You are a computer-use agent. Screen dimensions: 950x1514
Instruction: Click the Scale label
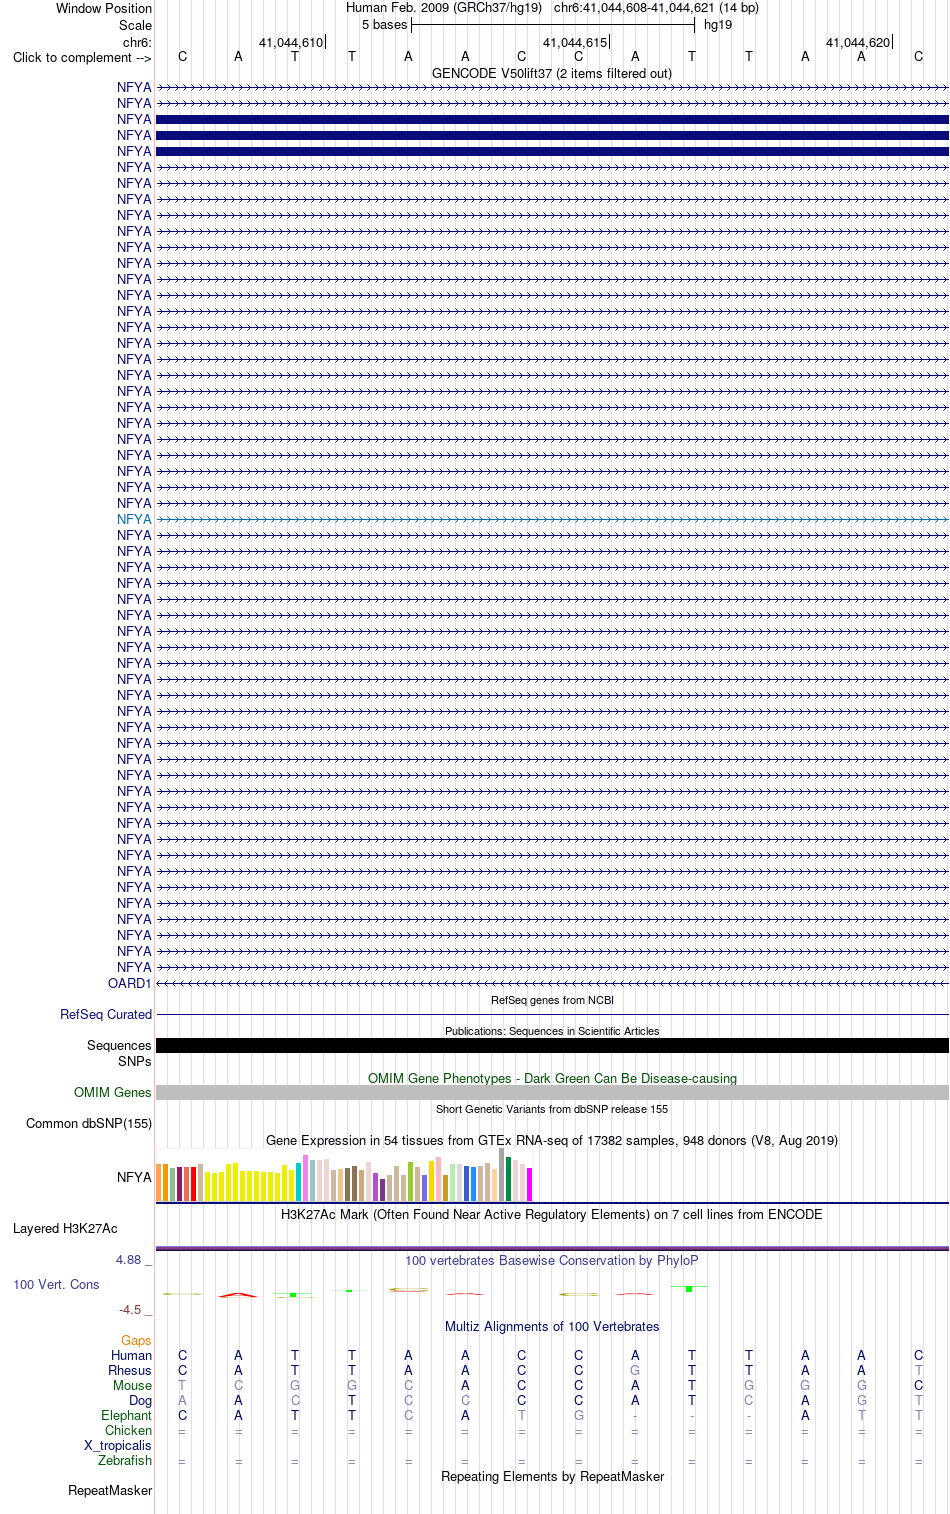pyautogui.click(x=135, y=25)
